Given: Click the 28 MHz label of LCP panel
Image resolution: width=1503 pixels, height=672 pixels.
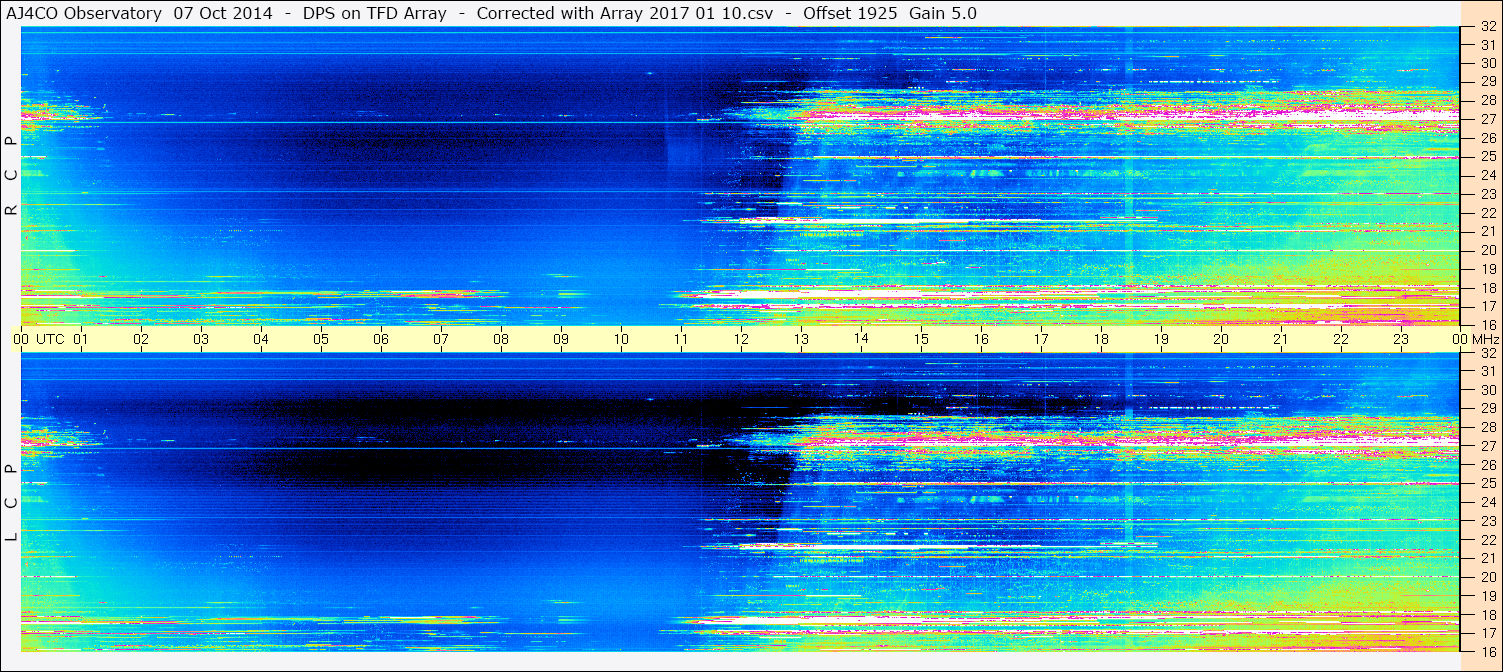Looking at the screenshot, I should (x=1487, y=428).
